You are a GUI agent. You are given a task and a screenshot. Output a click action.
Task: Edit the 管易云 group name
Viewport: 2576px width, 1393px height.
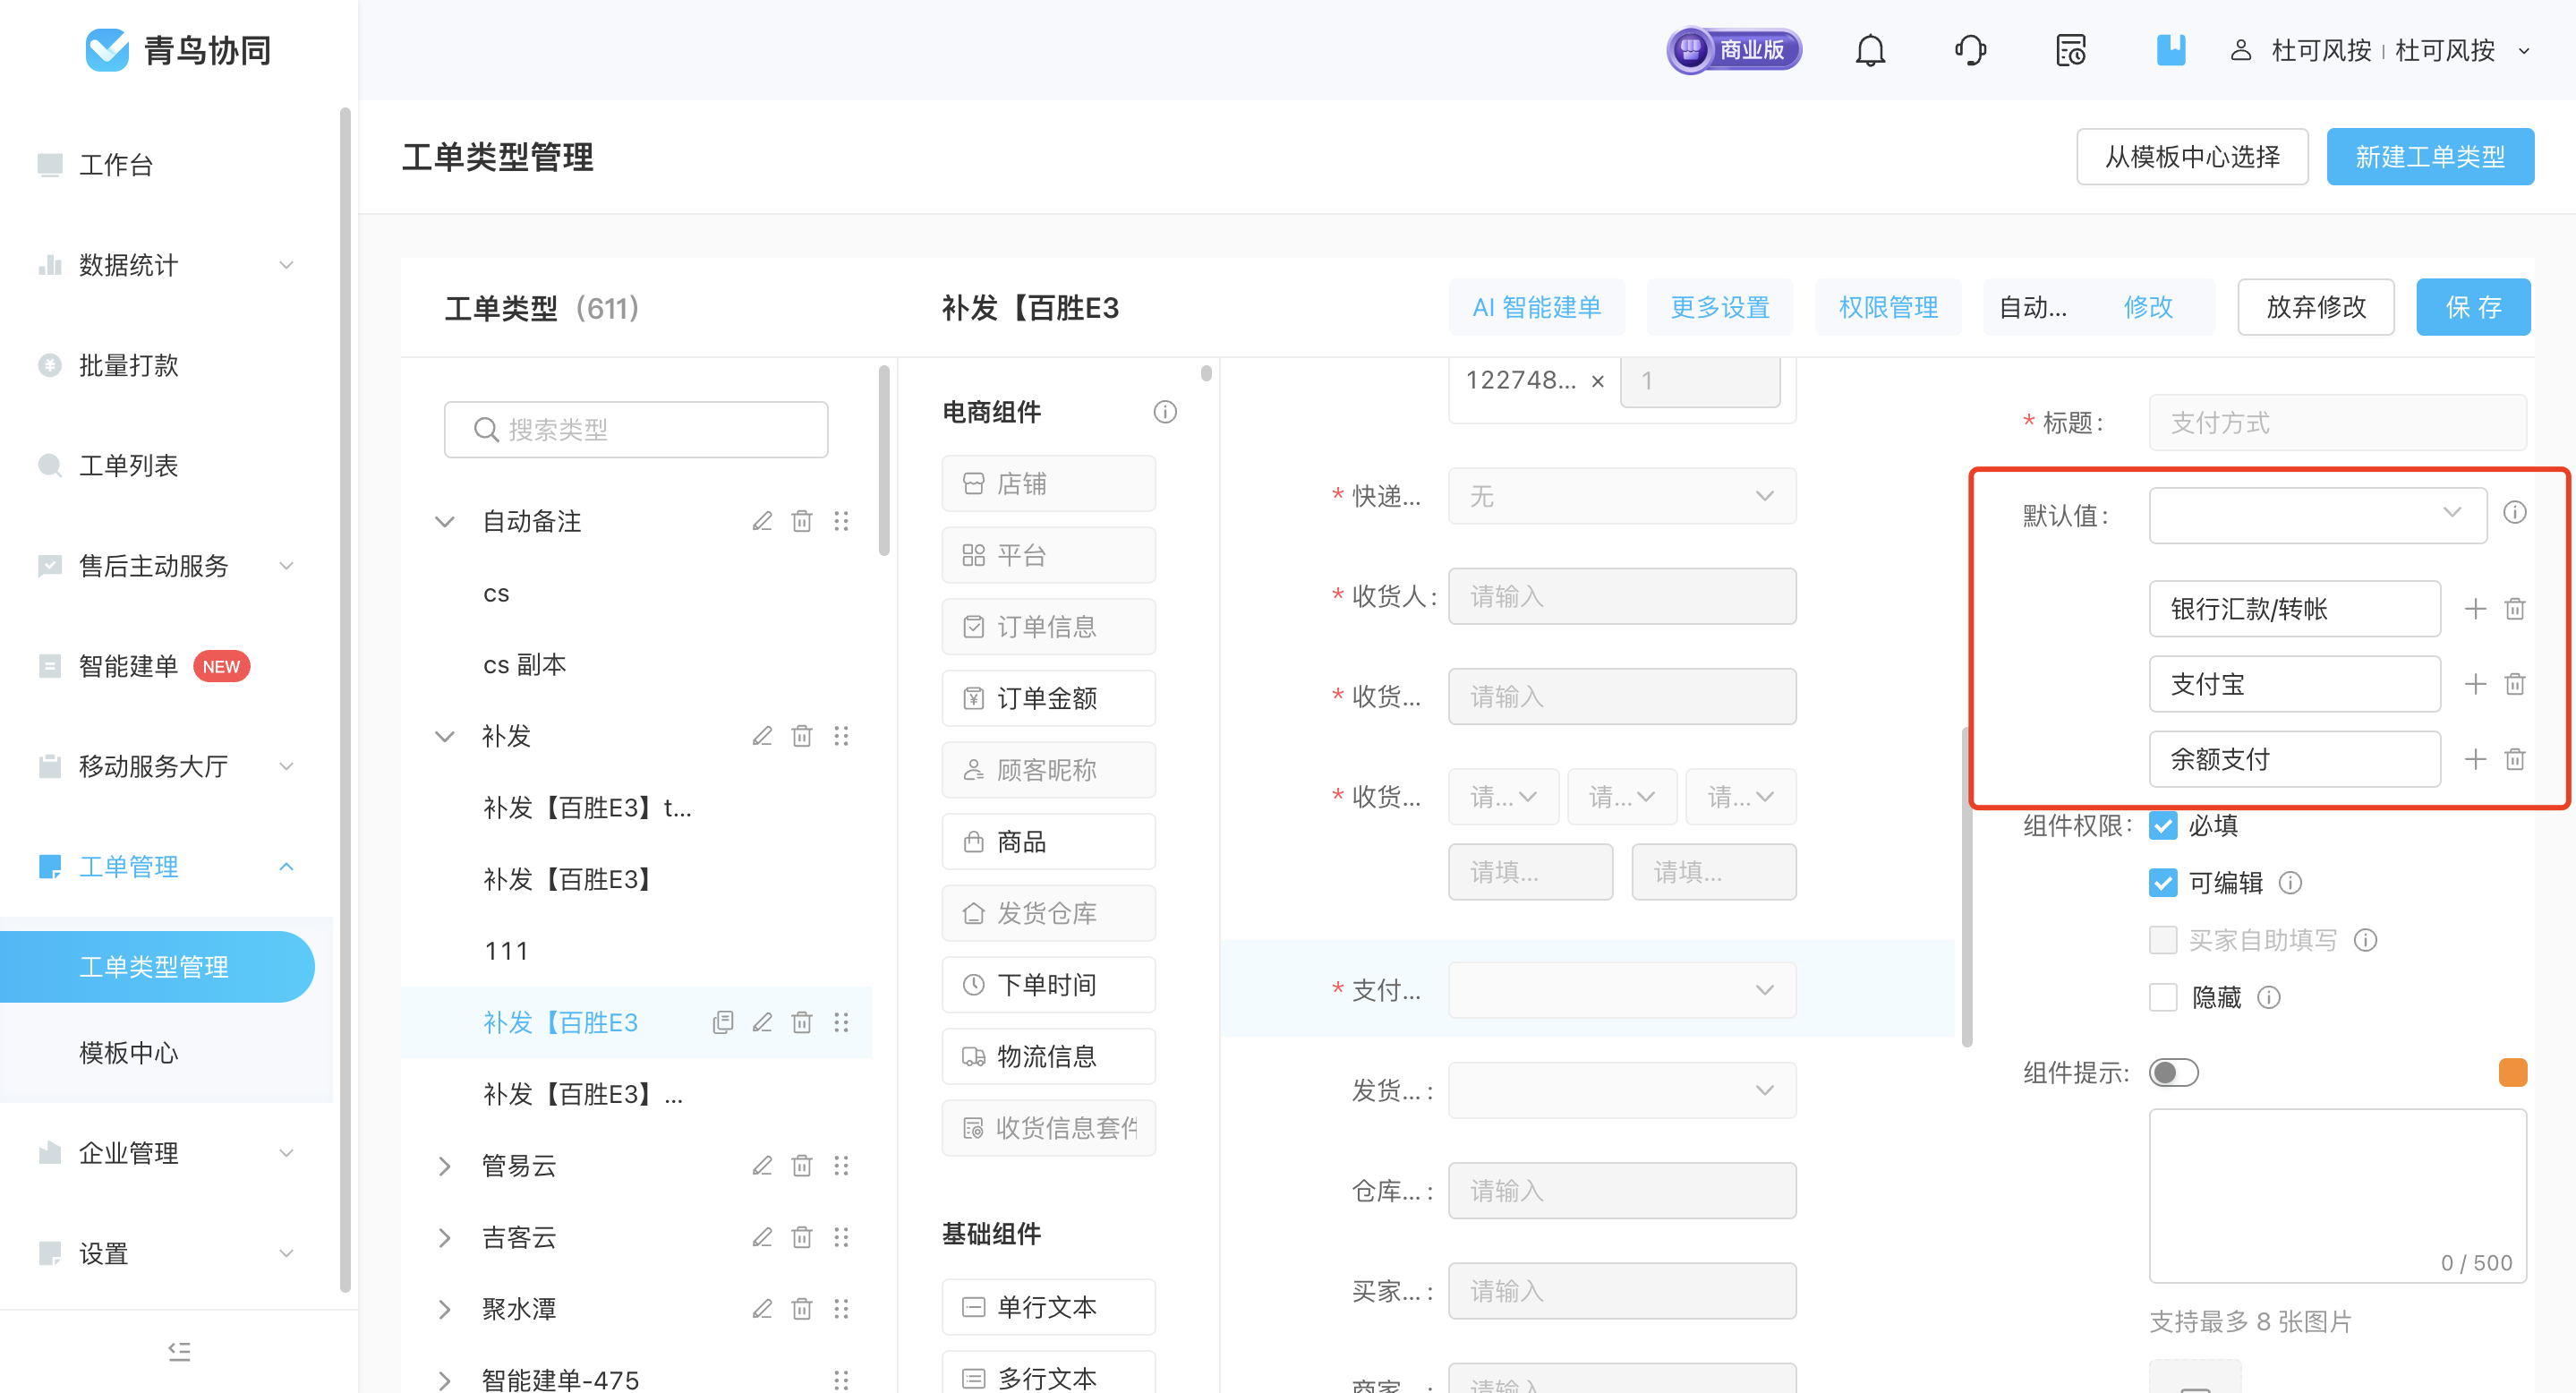point(762,1166)
